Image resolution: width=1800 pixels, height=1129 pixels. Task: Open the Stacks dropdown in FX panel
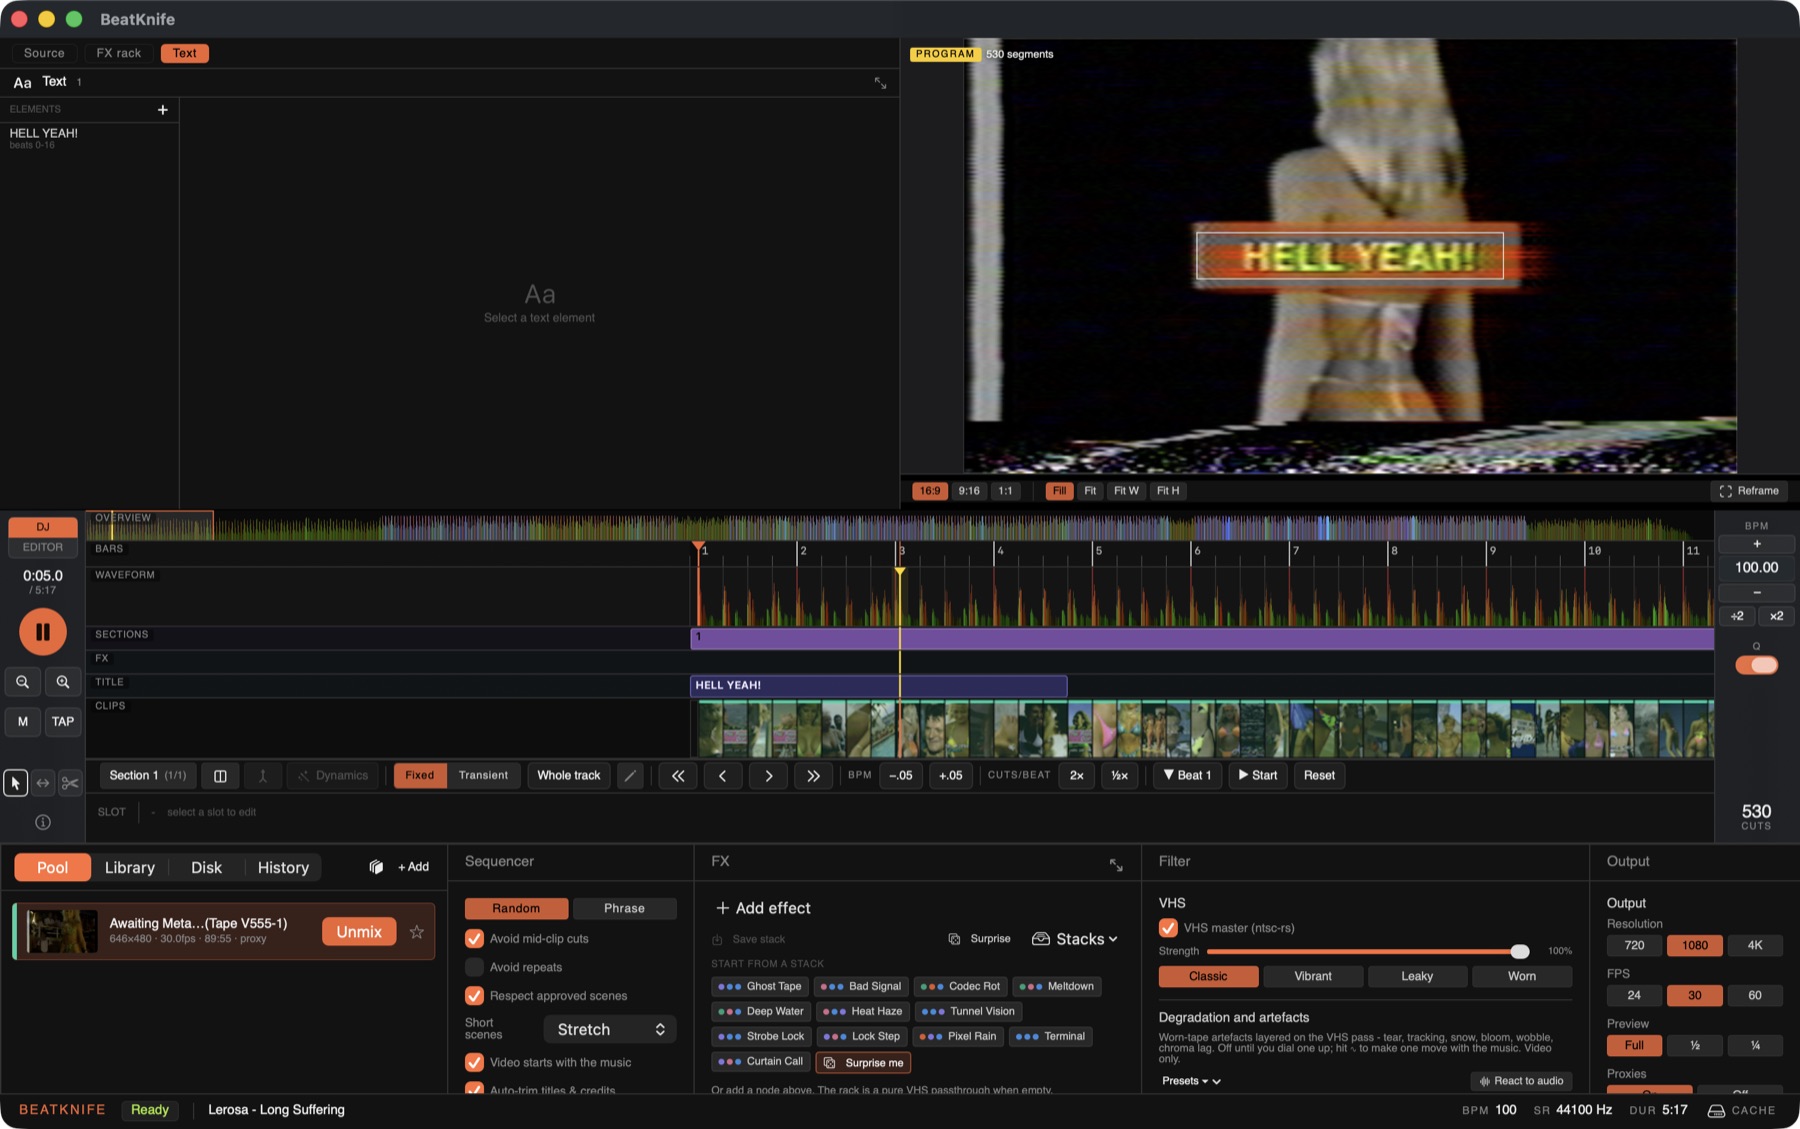click(x=1075, y=939)
